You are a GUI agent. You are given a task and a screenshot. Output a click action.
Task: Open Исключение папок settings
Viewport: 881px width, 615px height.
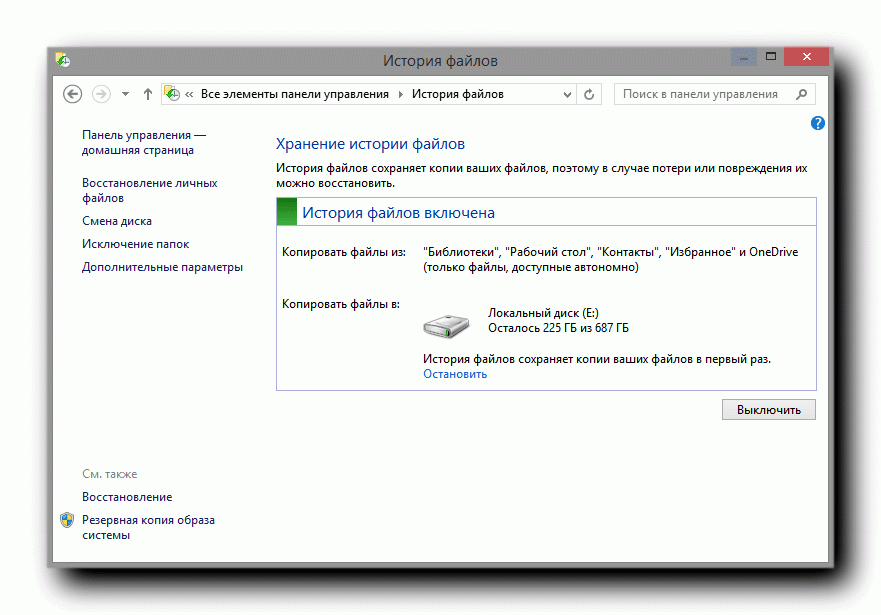[135, 244]
